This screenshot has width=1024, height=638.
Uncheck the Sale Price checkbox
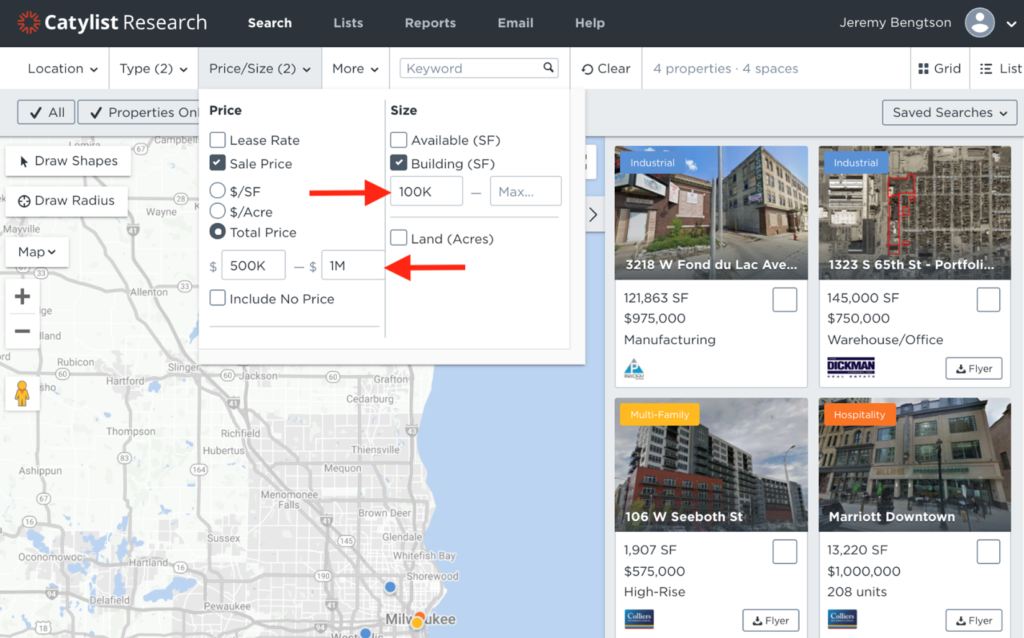pyautogui.click(x=217, y=163)
